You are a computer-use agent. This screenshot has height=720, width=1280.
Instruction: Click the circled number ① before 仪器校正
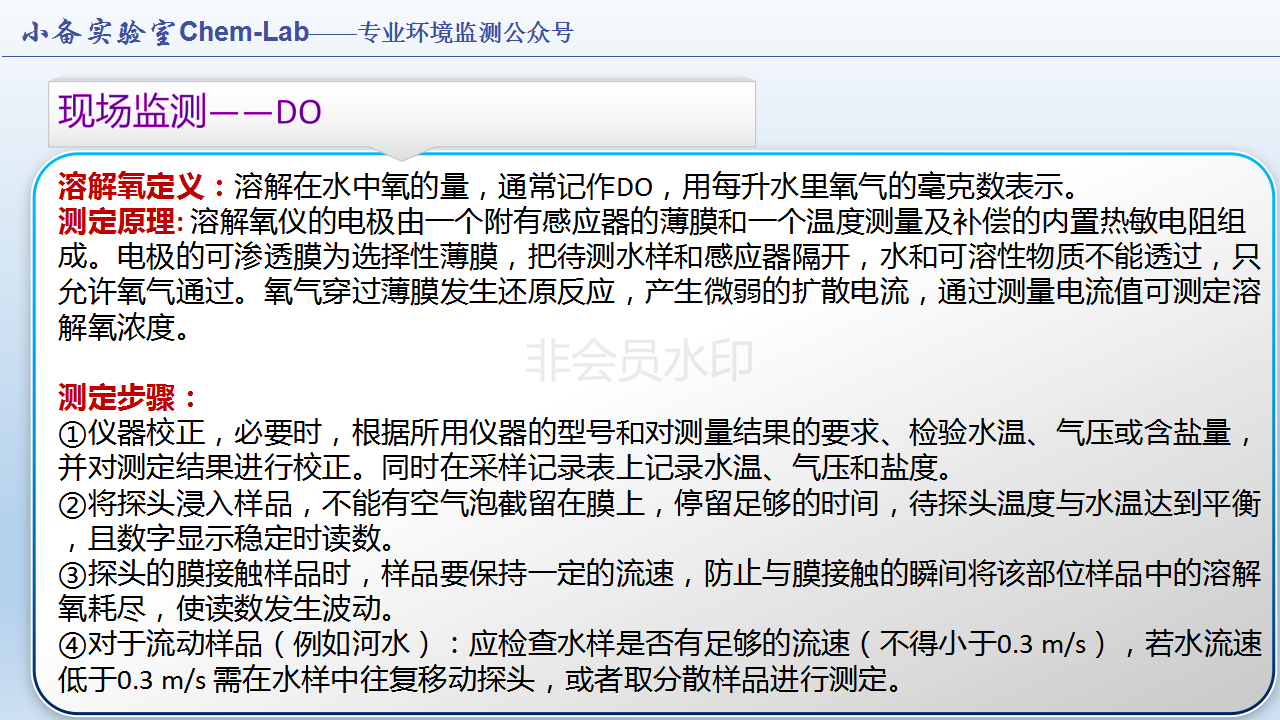point(74,434)
